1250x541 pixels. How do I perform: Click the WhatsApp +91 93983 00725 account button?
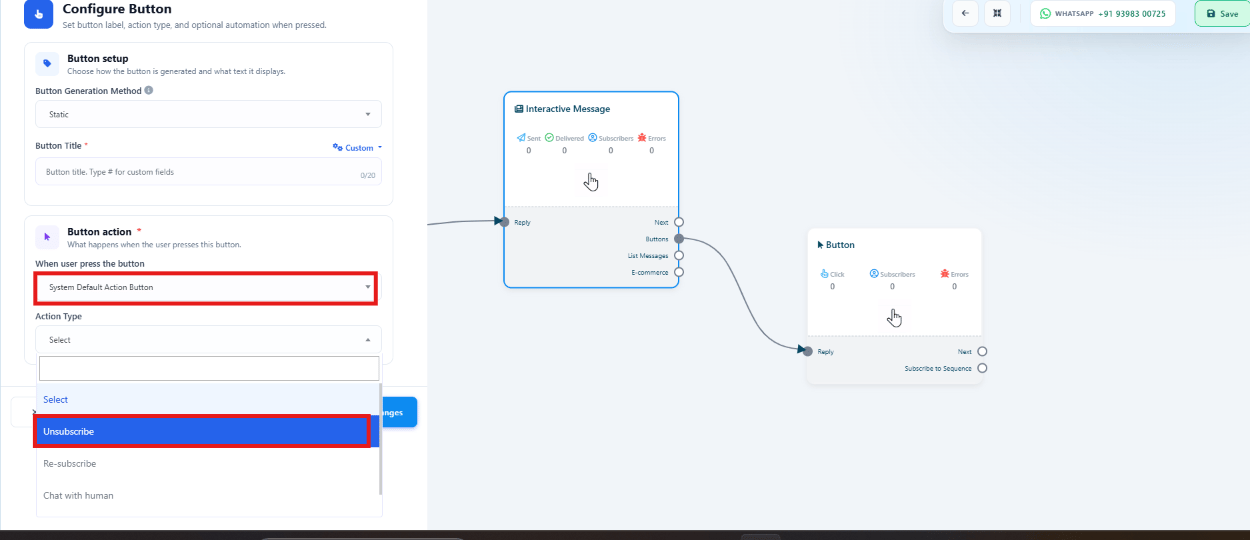pyautogui.click(x=1102, y=14)
